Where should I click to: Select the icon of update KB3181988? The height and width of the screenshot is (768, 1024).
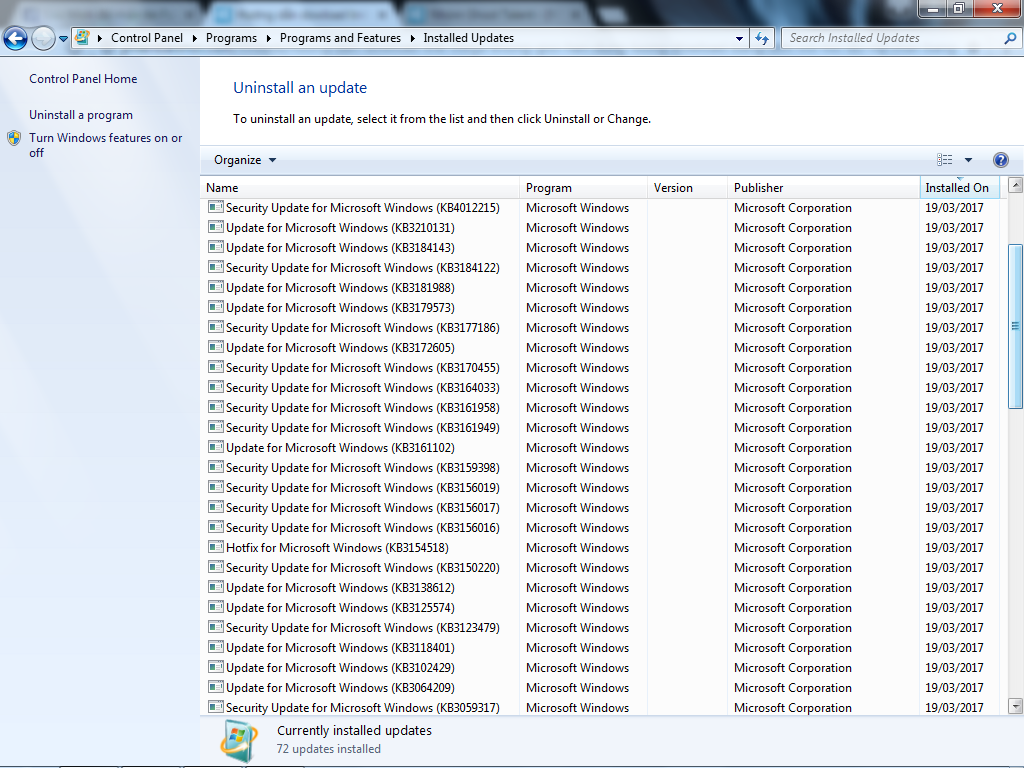tap(216, 287)
